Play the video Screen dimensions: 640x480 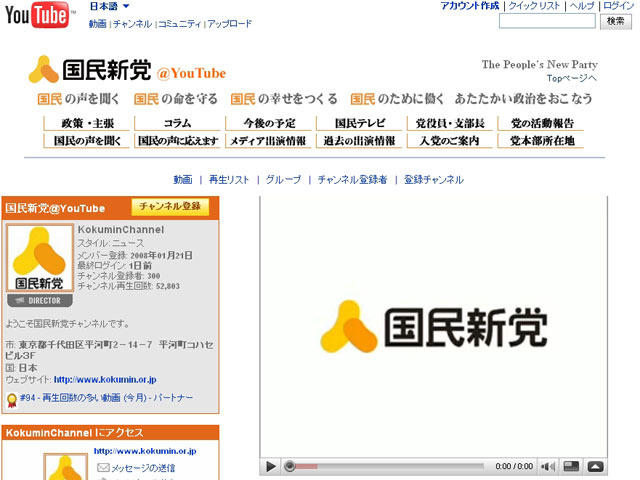[270, 466]
